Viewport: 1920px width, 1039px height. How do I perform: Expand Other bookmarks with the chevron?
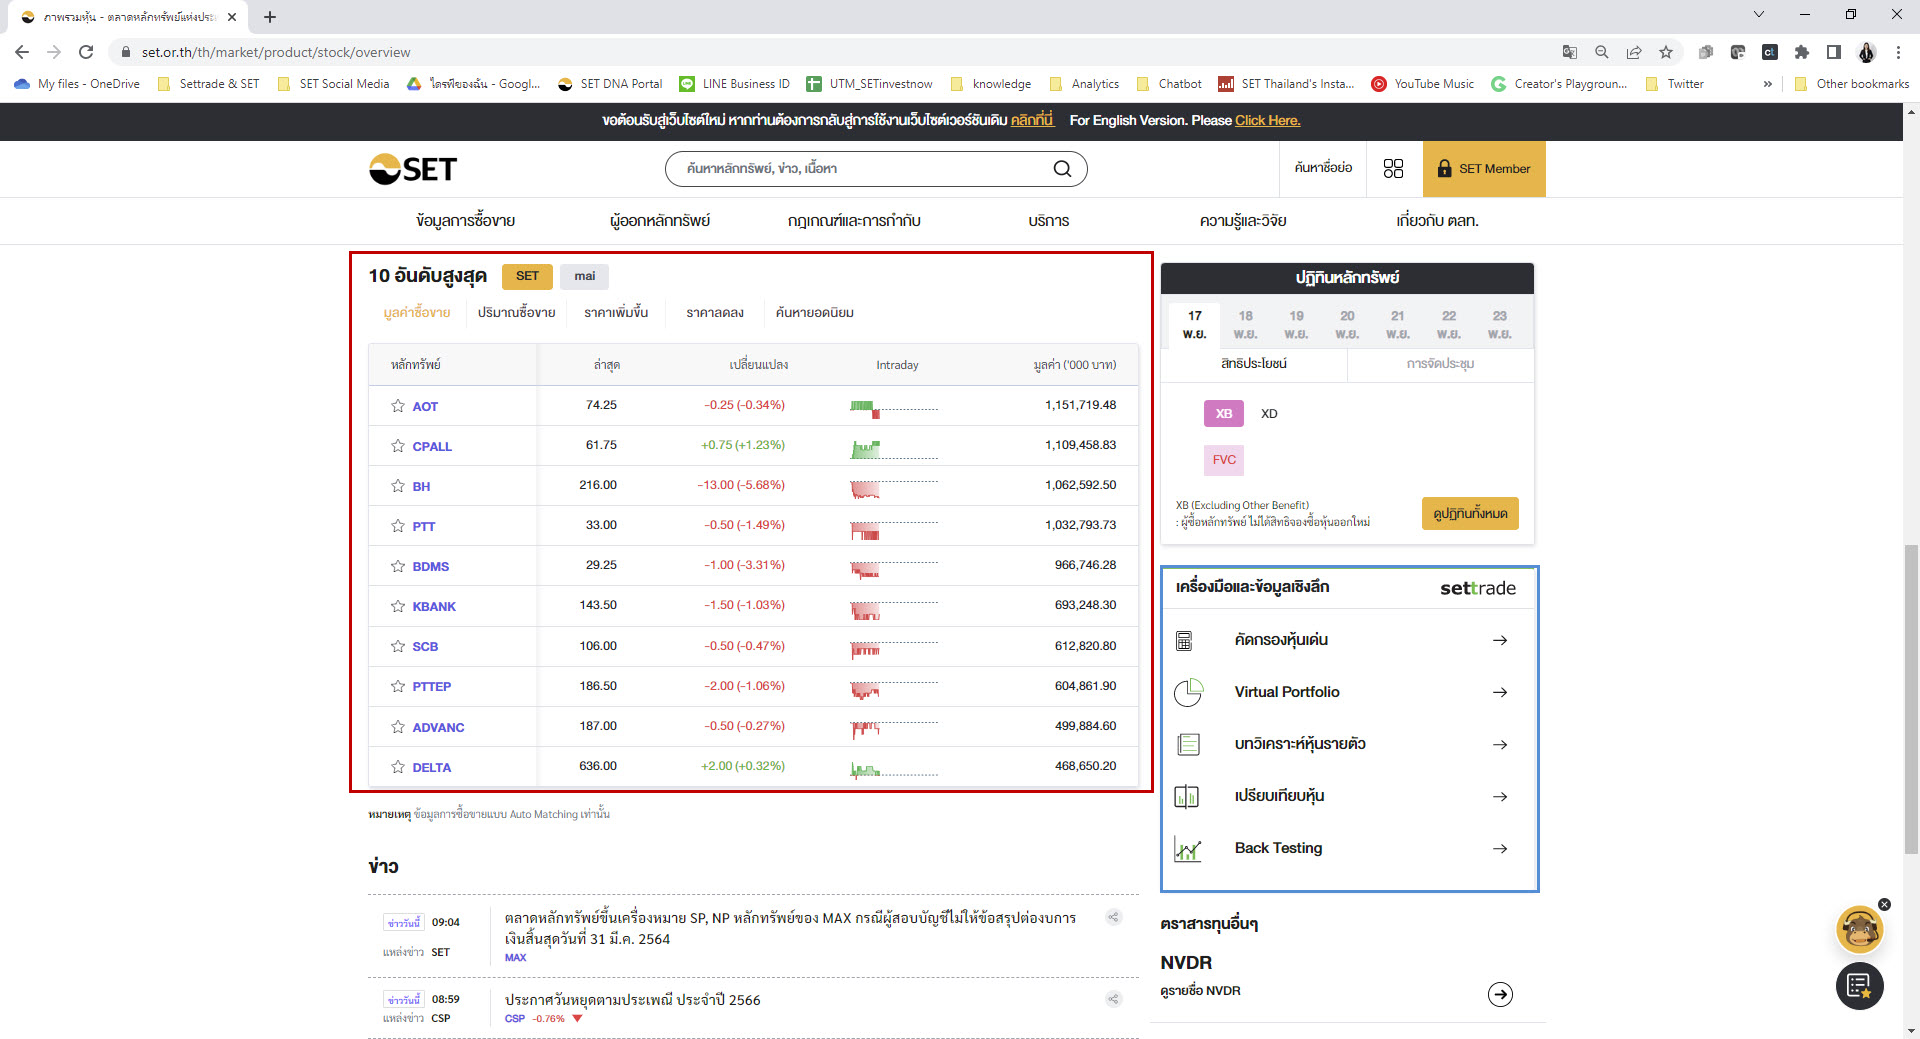coord(1768,84)
